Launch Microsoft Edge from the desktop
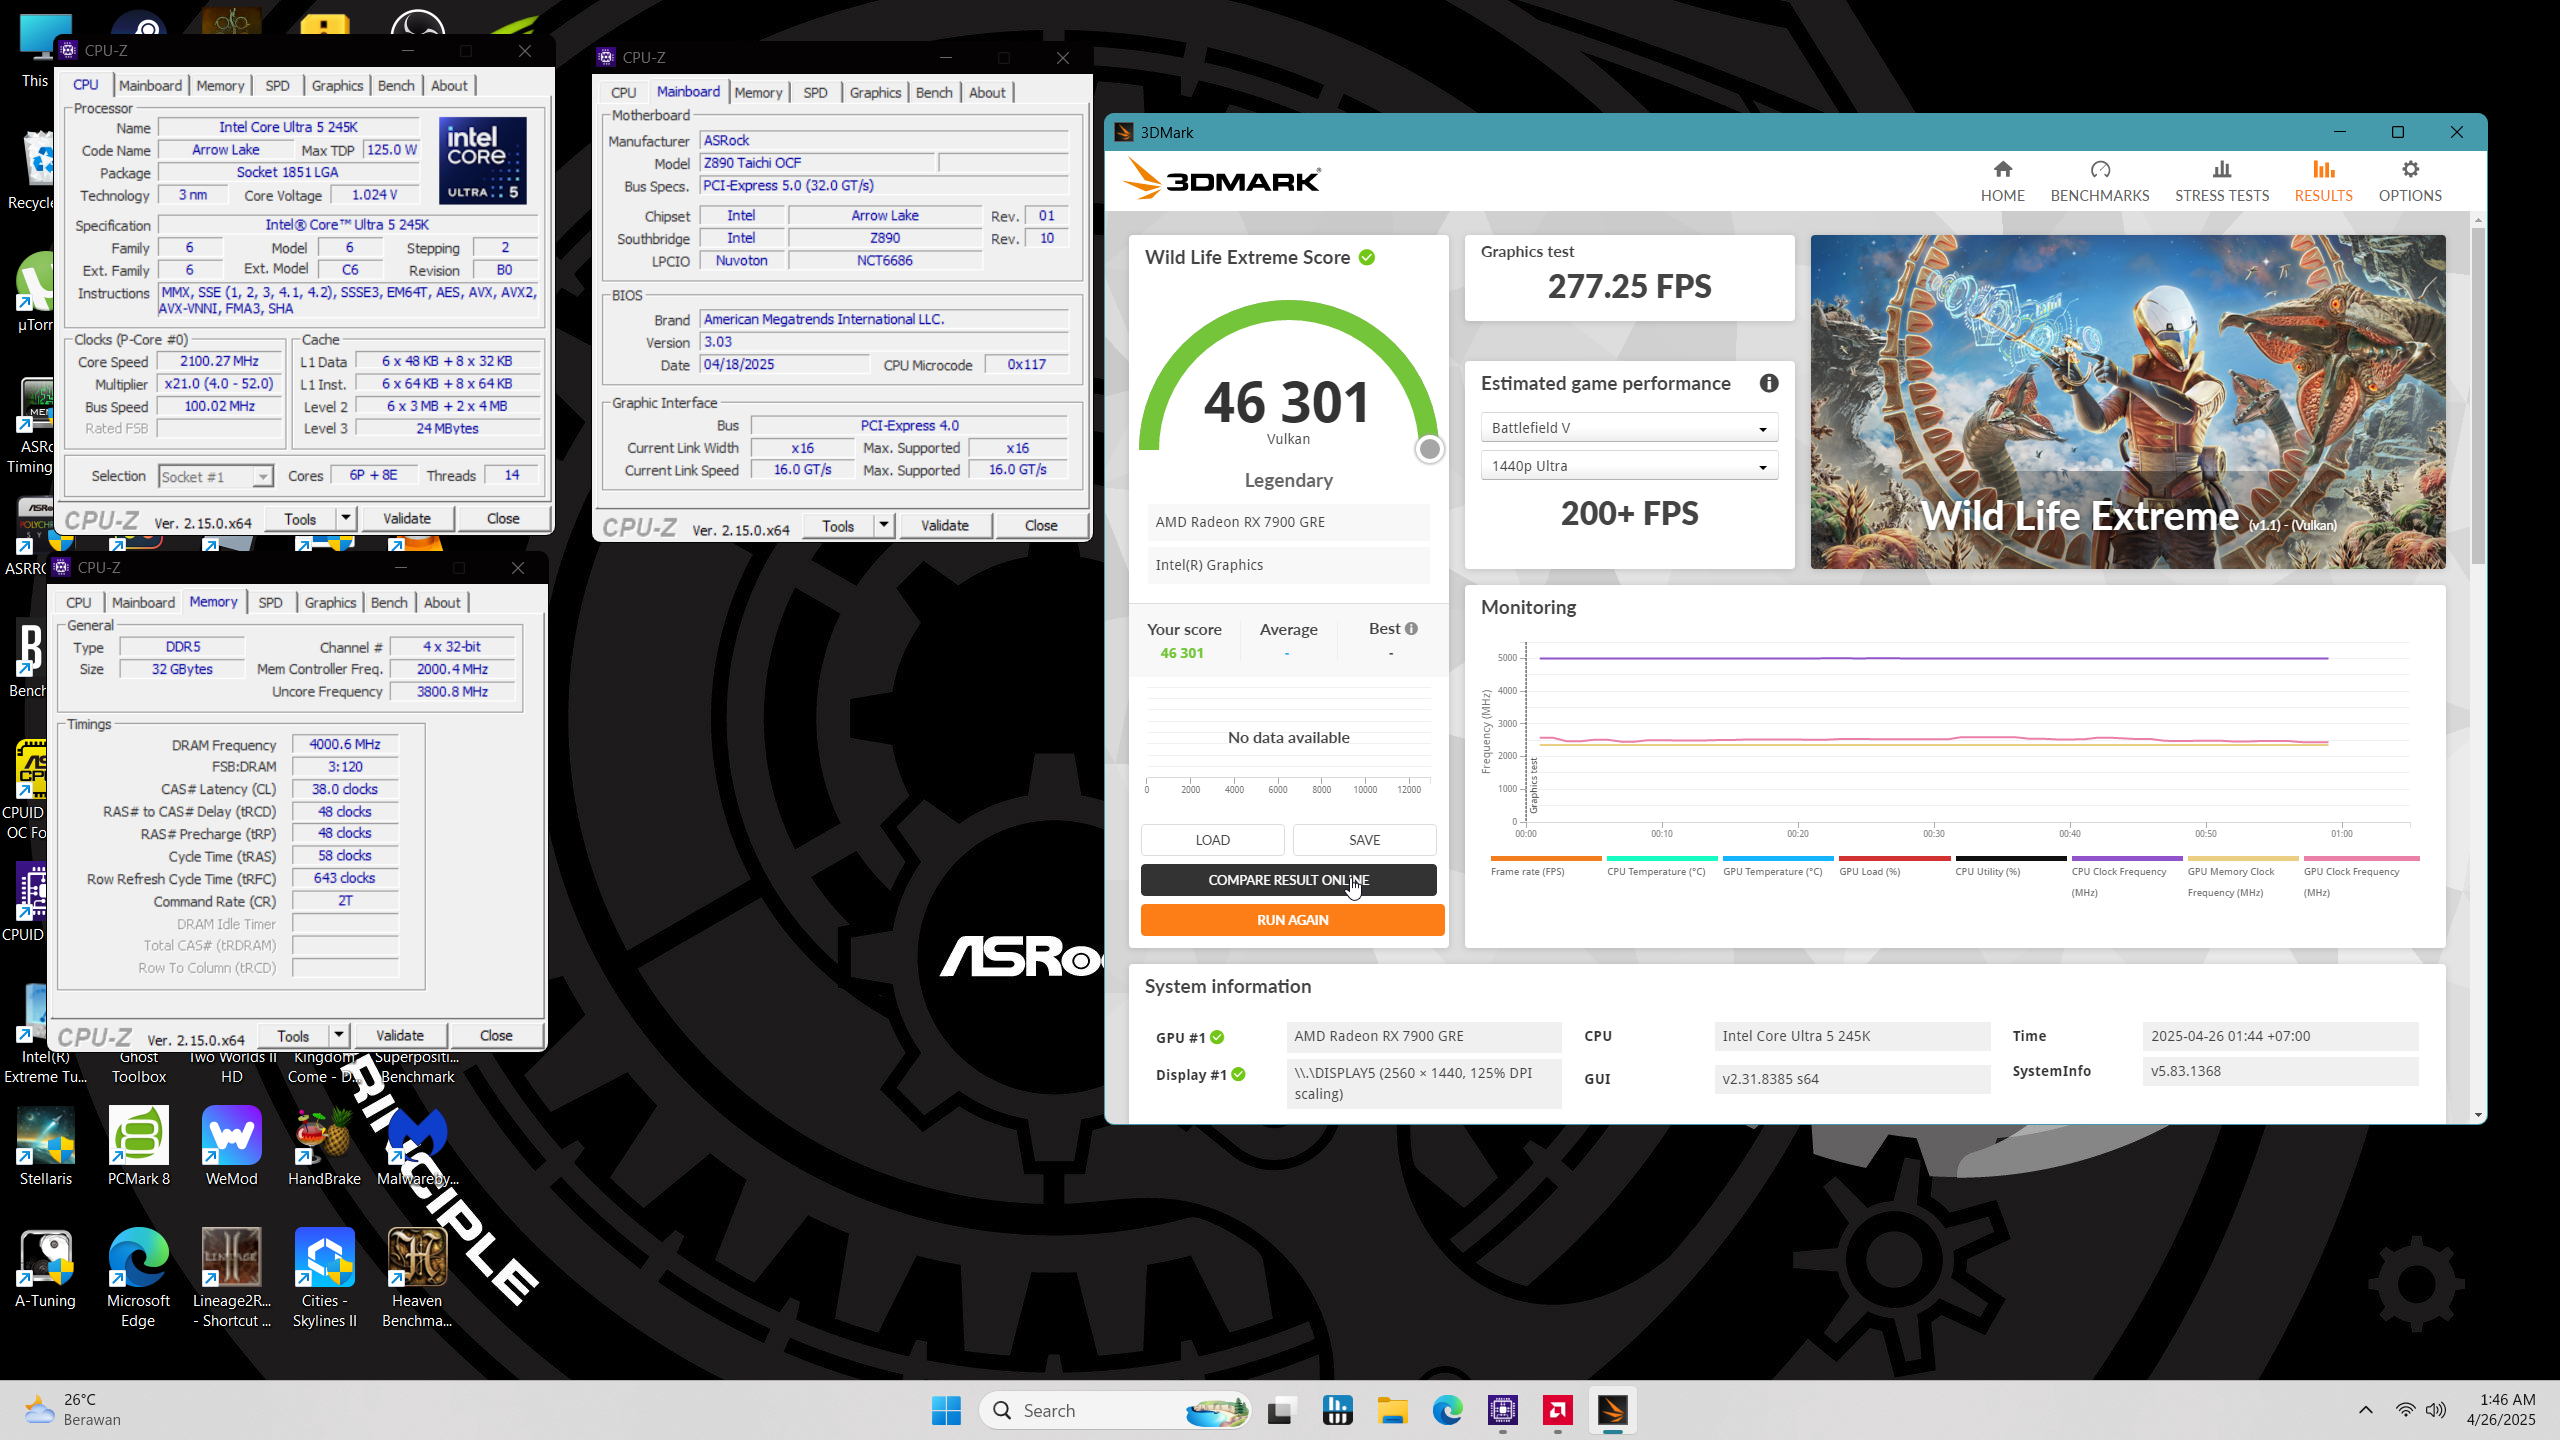Viewport: 2560px width, 1440px height. 138,1277
